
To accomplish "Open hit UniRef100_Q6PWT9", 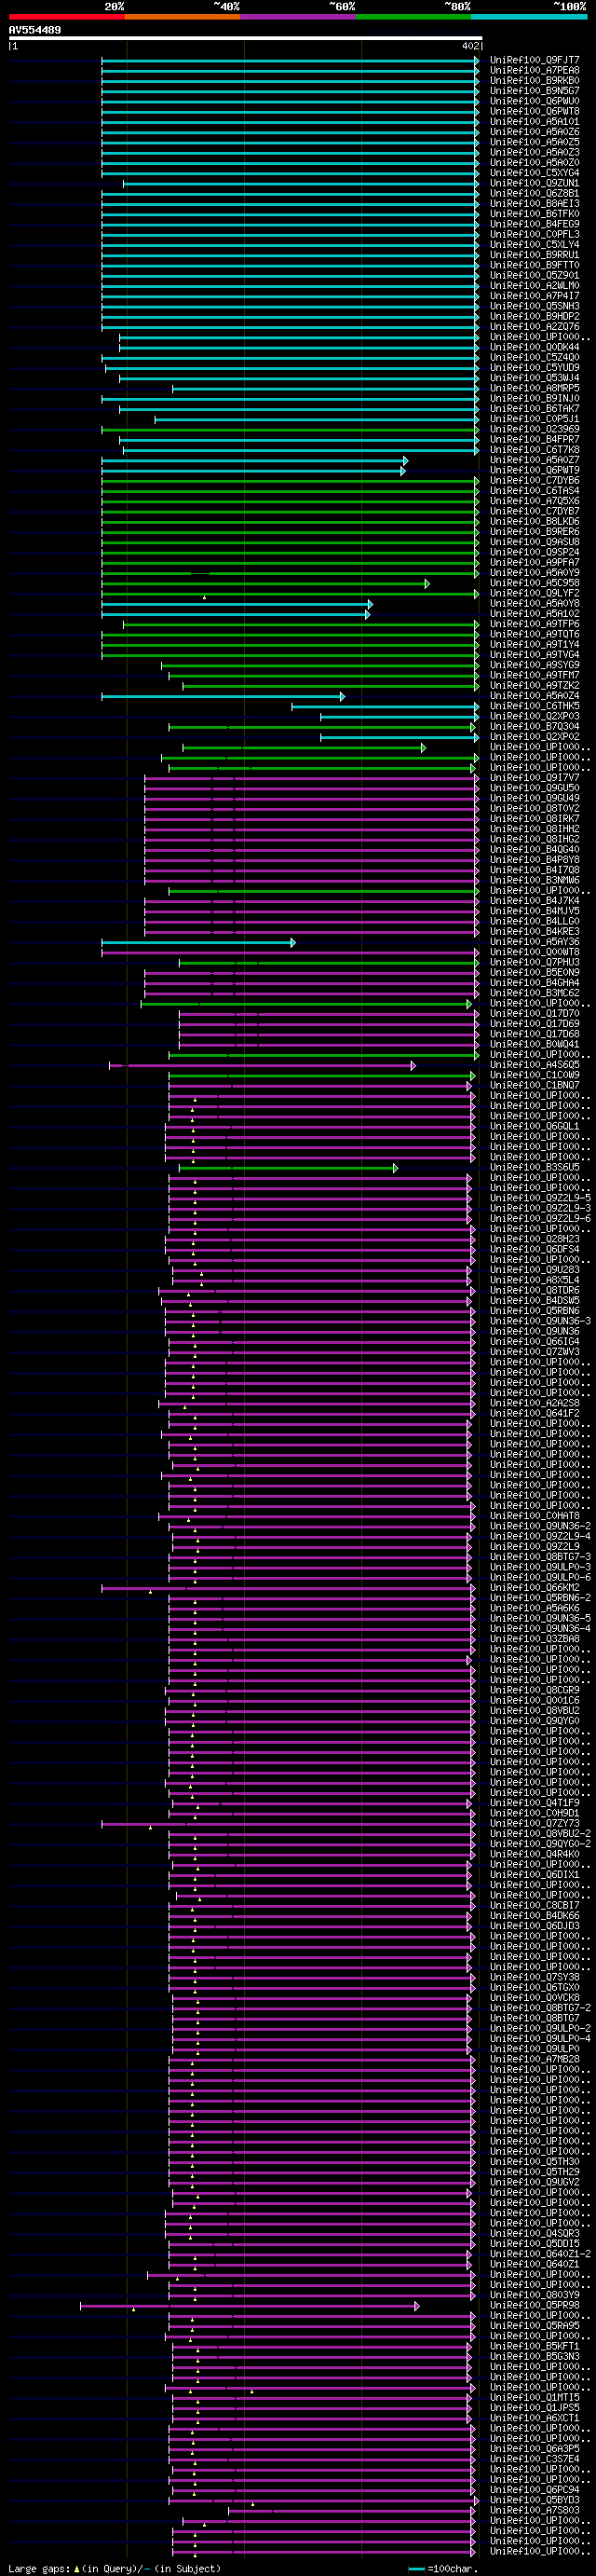I will (x=534, y=470).
